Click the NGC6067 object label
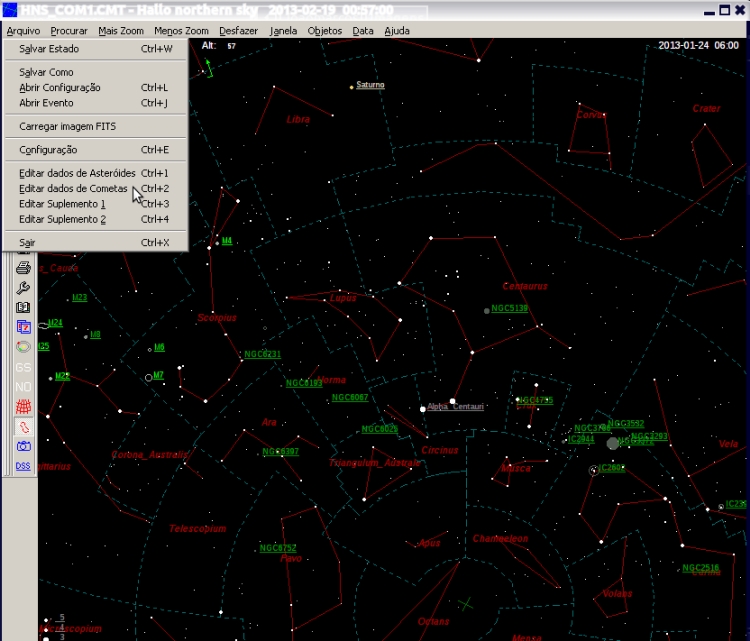750x641 pixels. pyautogui.click(x=350, y=397)
